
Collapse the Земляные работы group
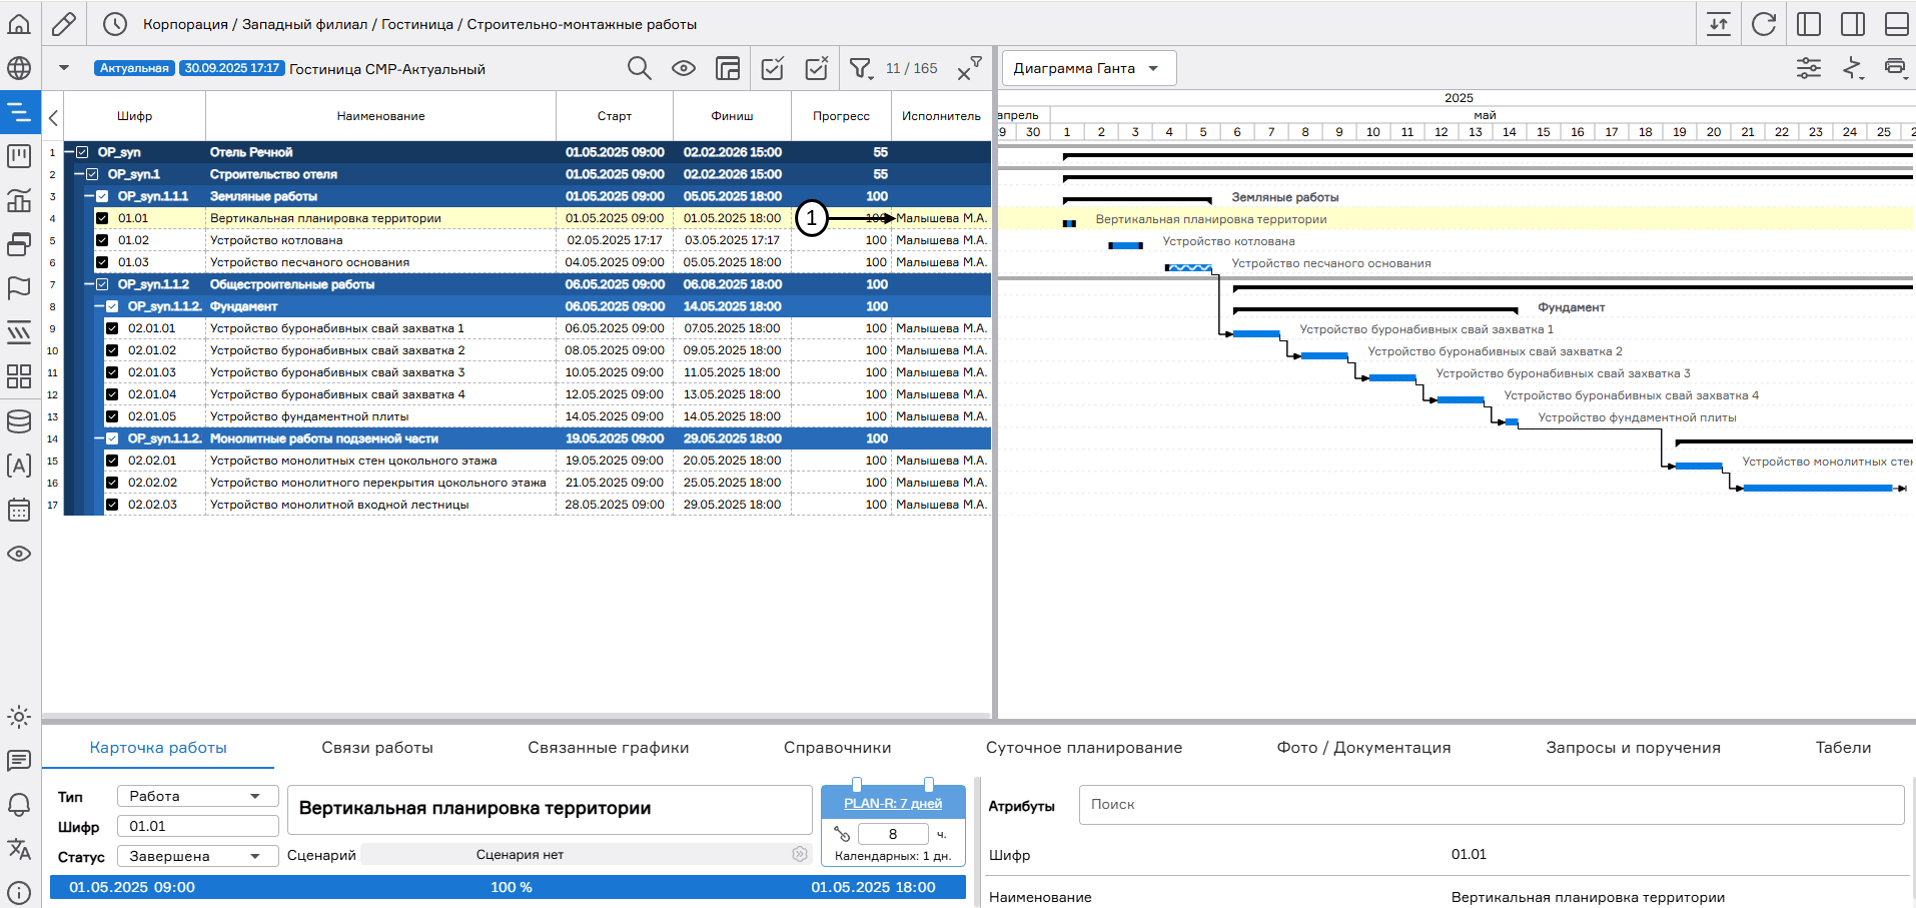[x=89, y=196]
